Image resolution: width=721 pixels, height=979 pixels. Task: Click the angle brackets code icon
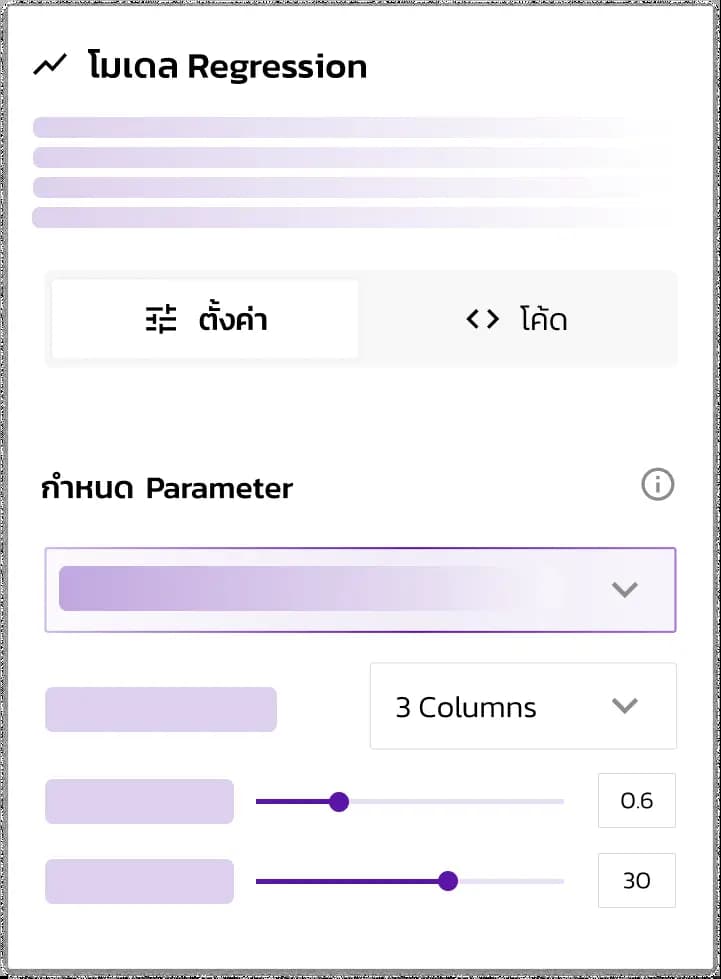tap(483, 319)
